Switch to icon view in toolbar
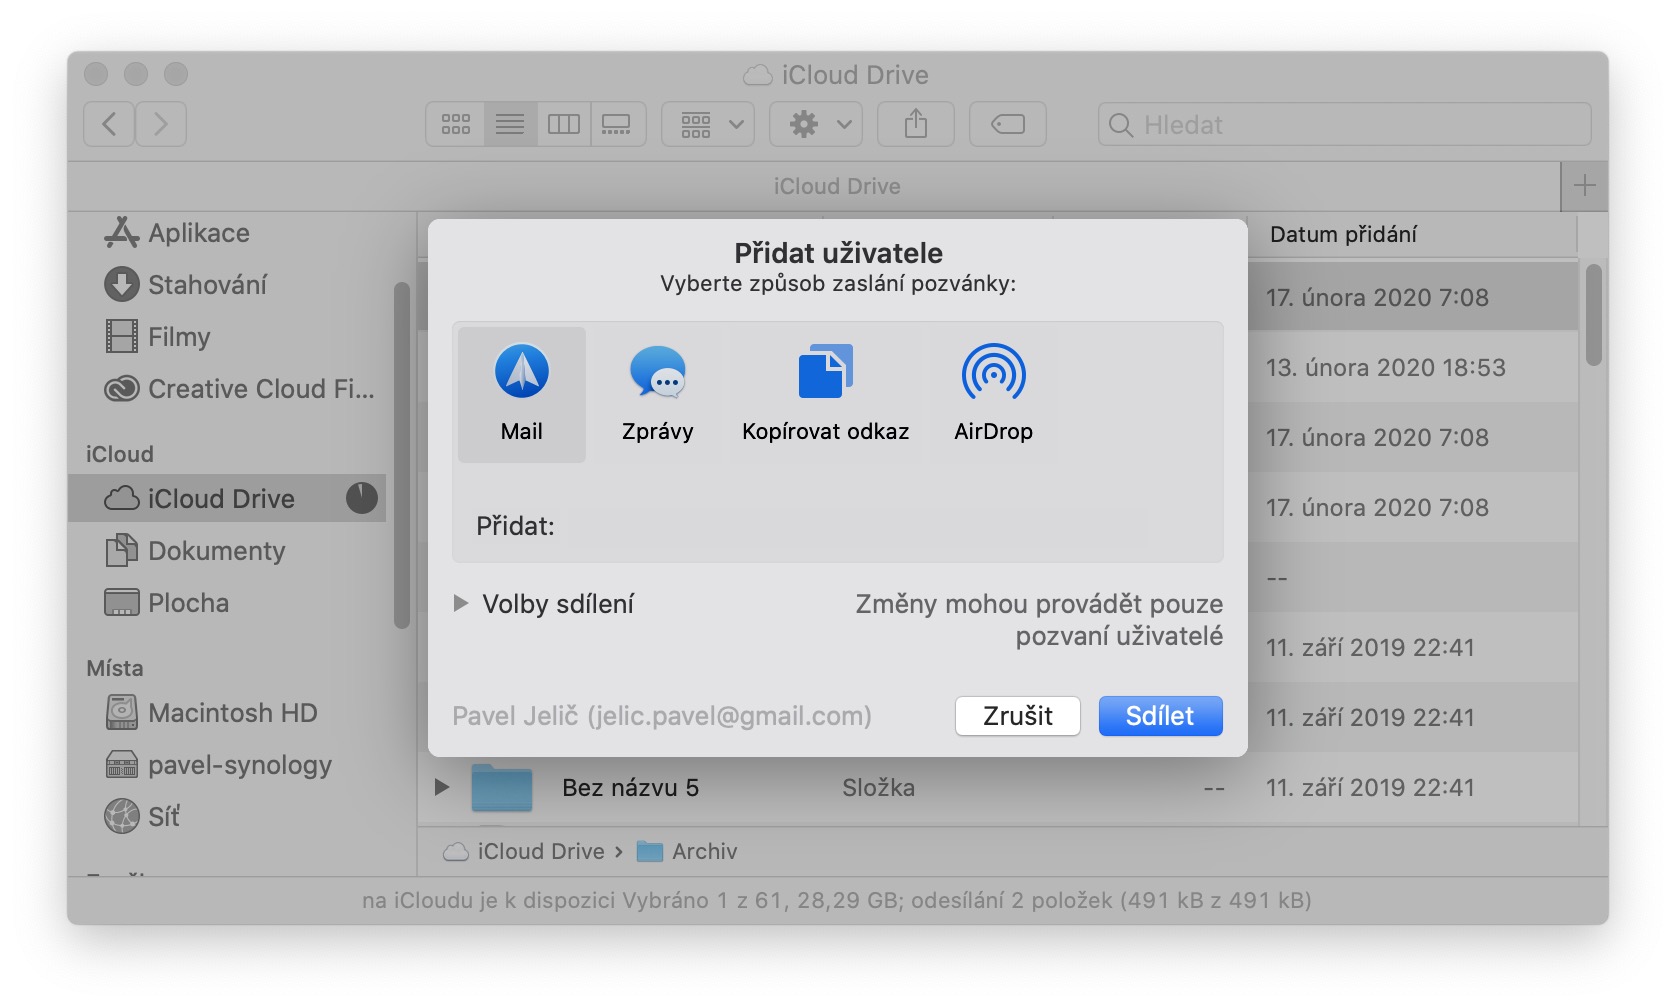The image size is (1676, 1008). pos(456,124)
